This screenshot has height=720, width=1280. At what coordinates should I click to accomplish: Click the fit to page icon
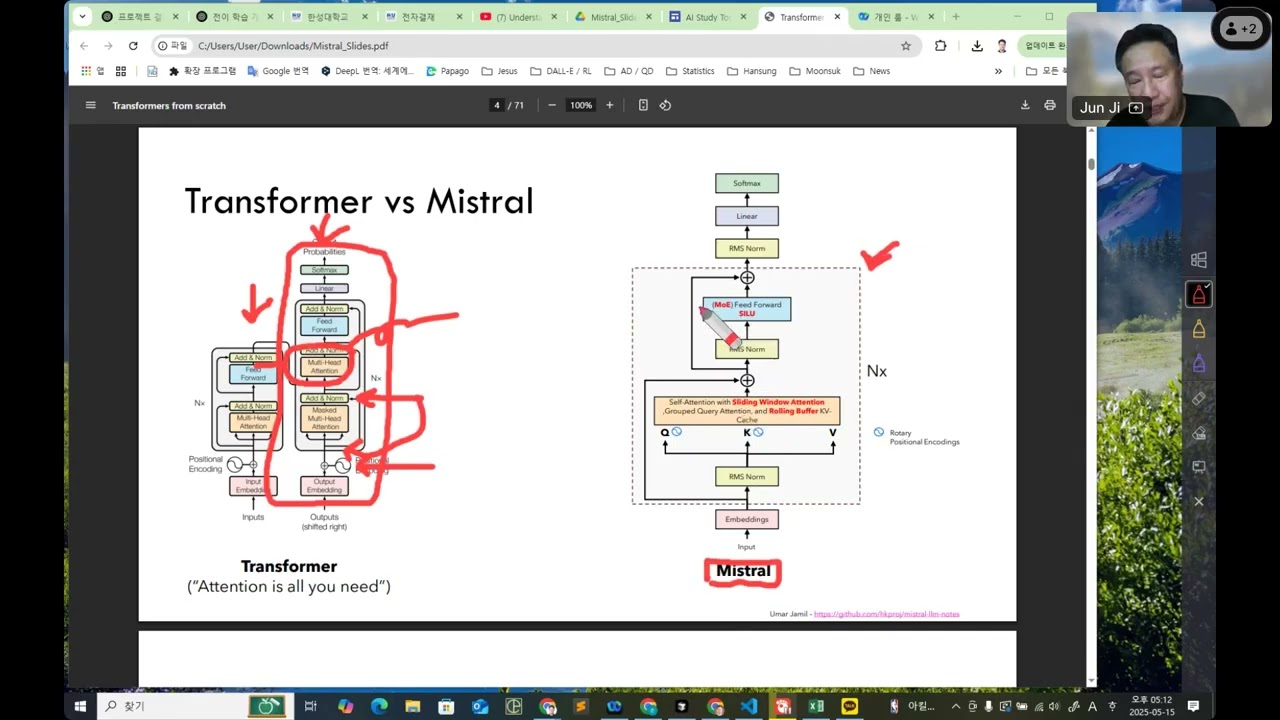pyautogui.click(x=643, y=105)
